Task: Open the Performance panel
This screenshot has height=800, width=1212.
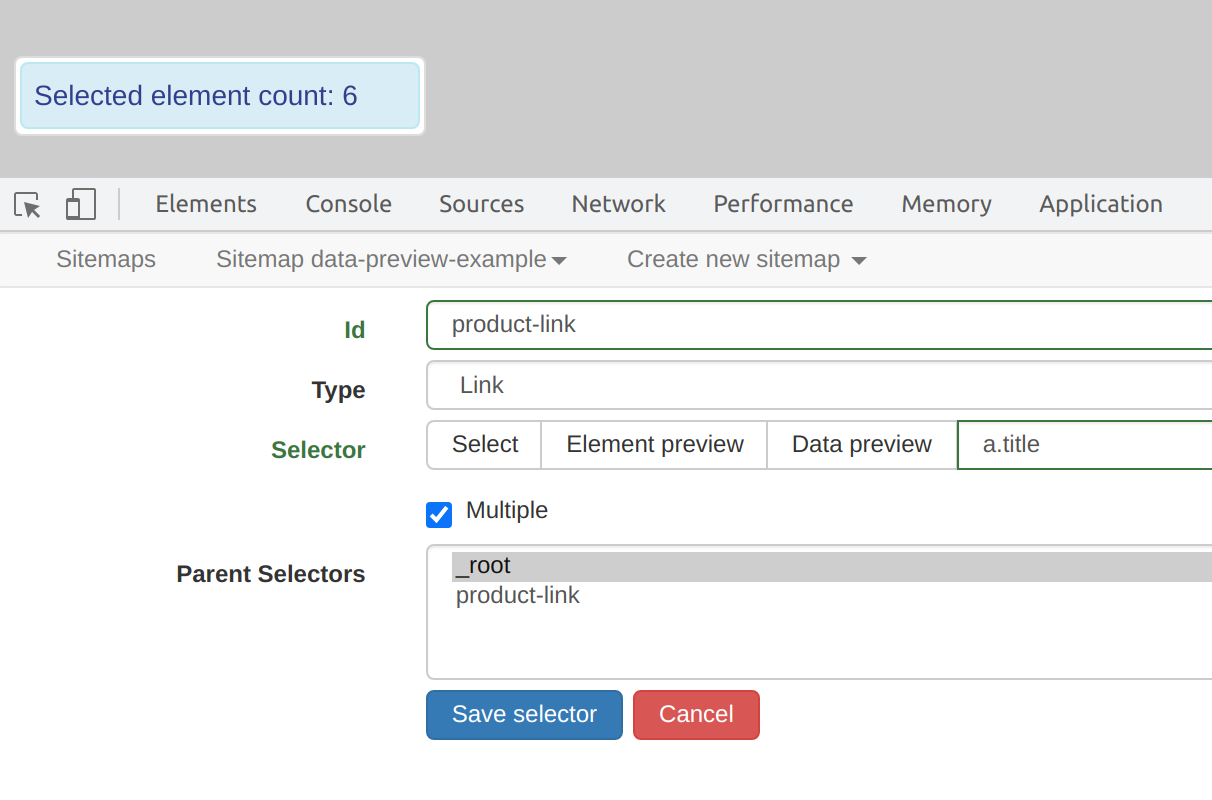Action: (x=783, y=204)
